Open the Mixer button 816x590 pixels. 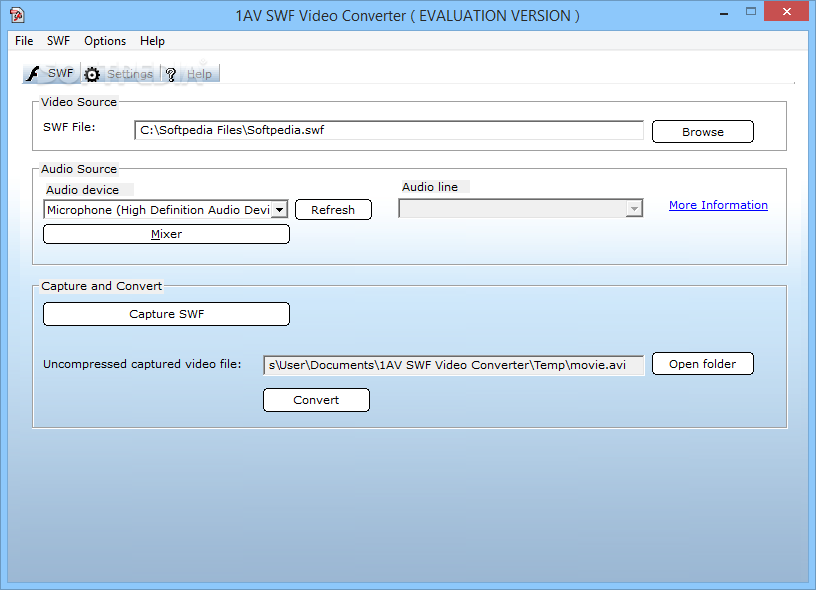click(166, 234)
